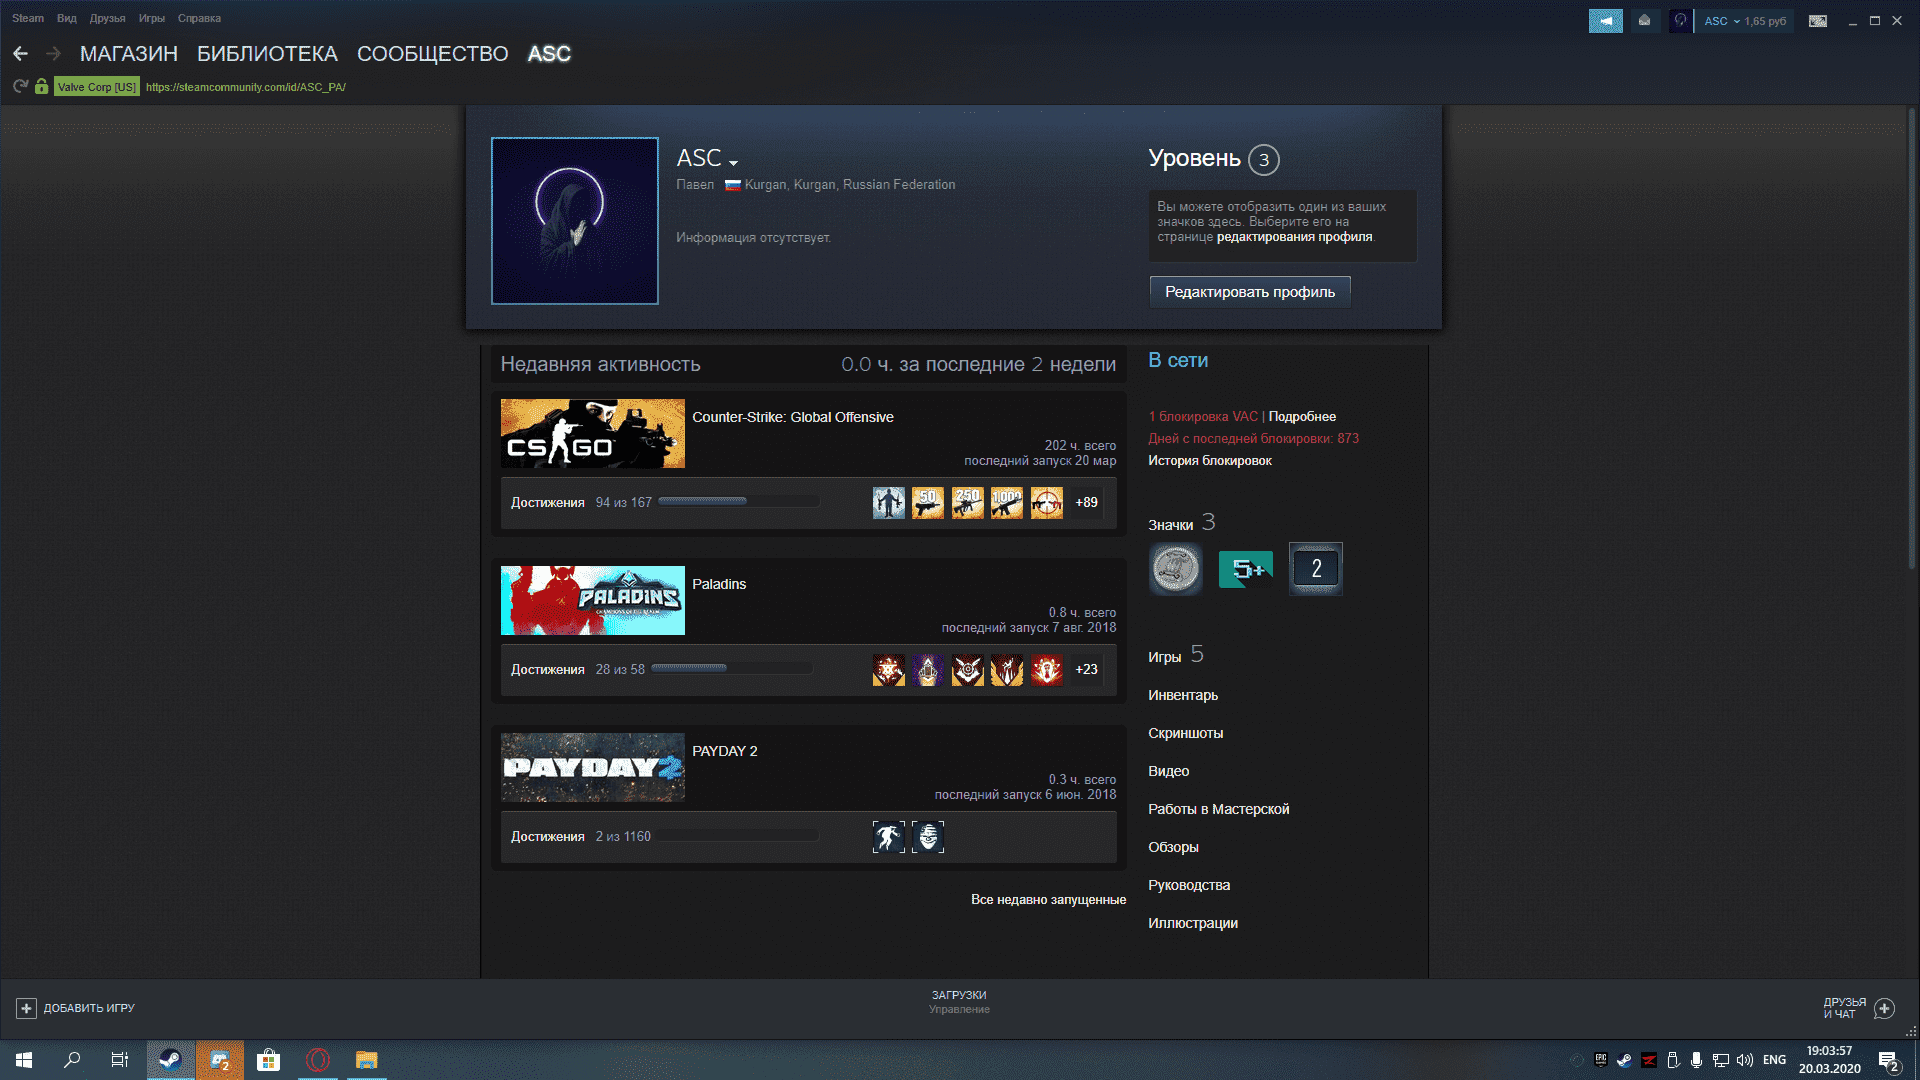Open the fourth Paladins achievement icon

pos(1007,670)
